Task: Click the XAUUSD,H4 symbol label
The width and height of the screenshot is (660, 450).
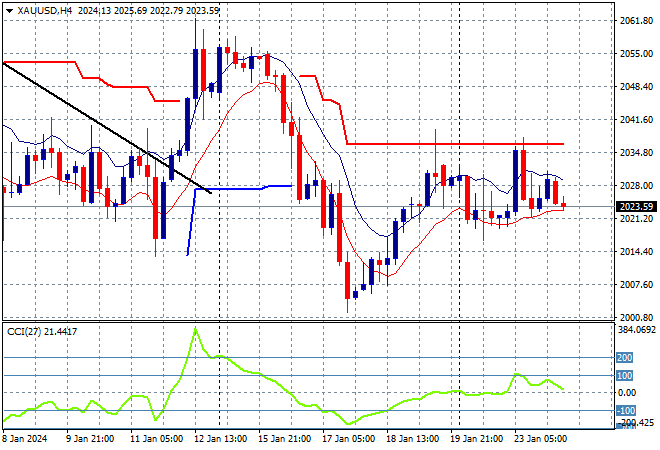Action: [x=42, y=9]
